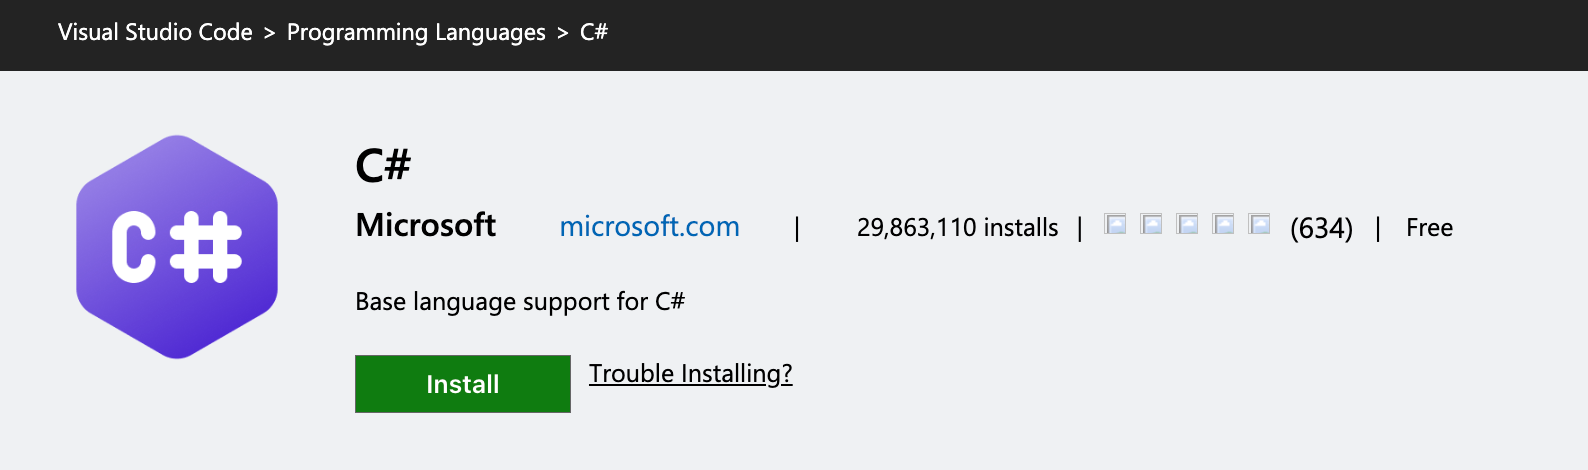Click the fifth rating star icon
Screen dimensions: 1588x470
[x=1259, y=224]
